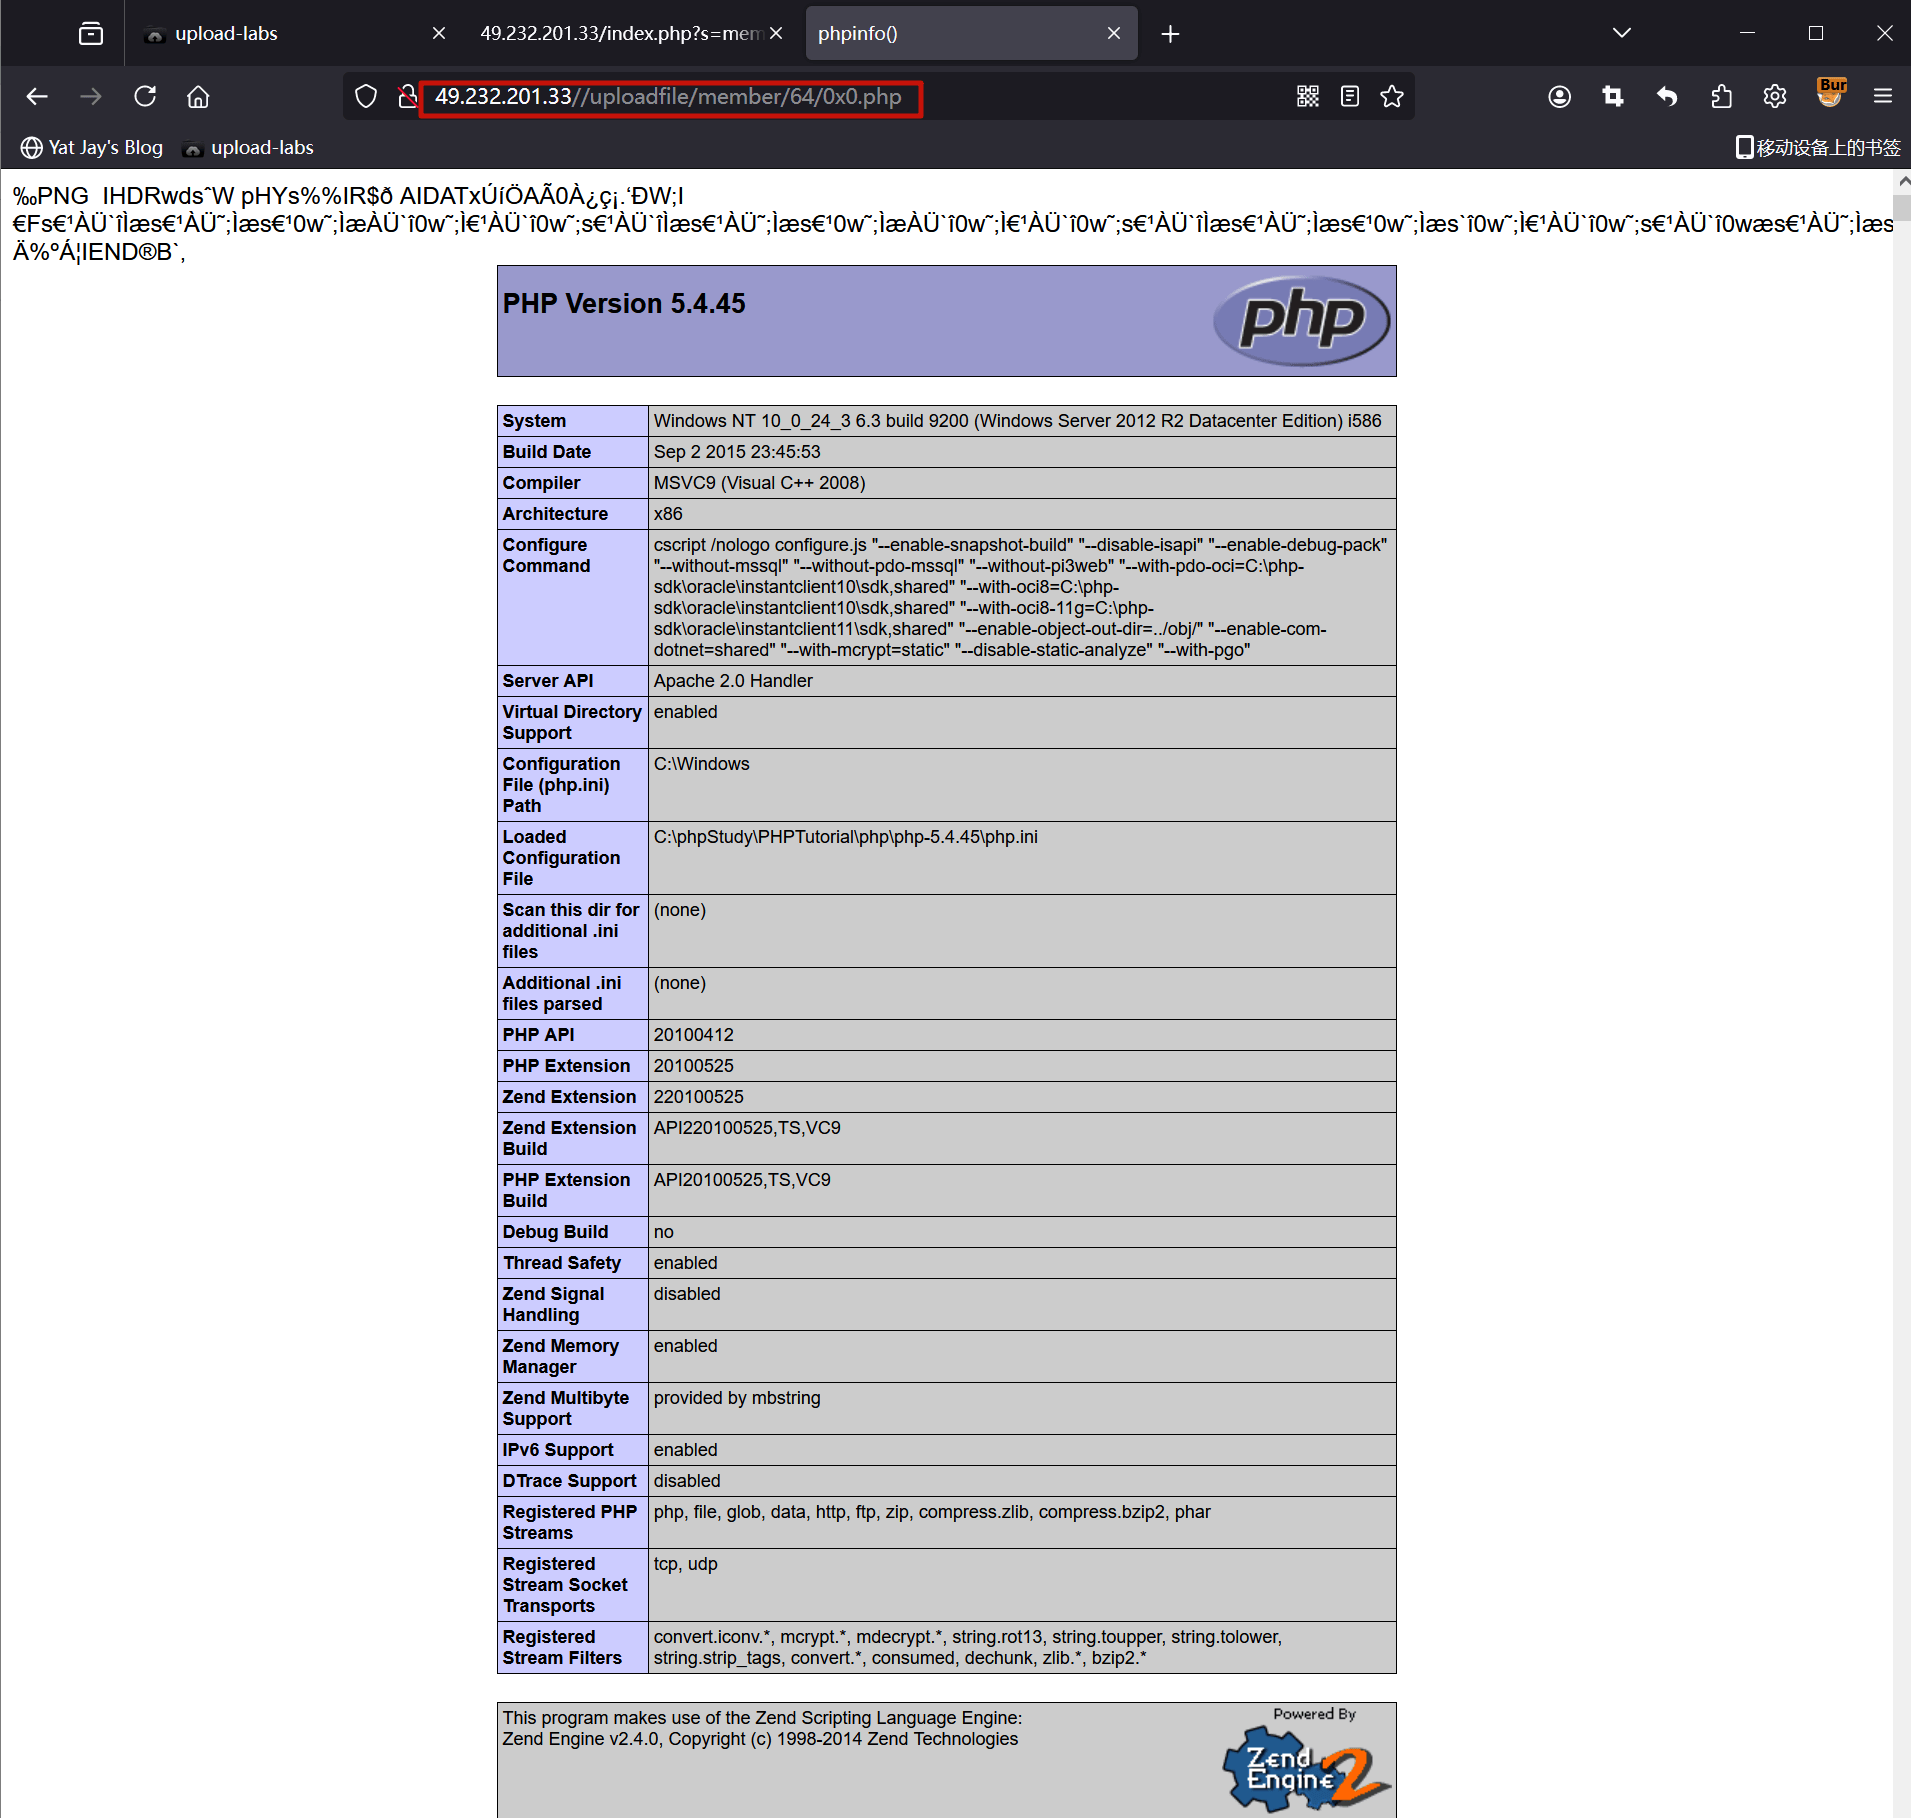This screenshot has width=1911, height=1818.
Task: Click the vertical scrollbar up arrow
Action: (1902, 181)
